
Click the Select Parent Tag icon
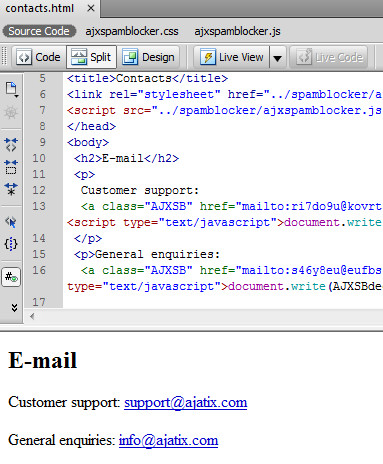pos(11,221)
